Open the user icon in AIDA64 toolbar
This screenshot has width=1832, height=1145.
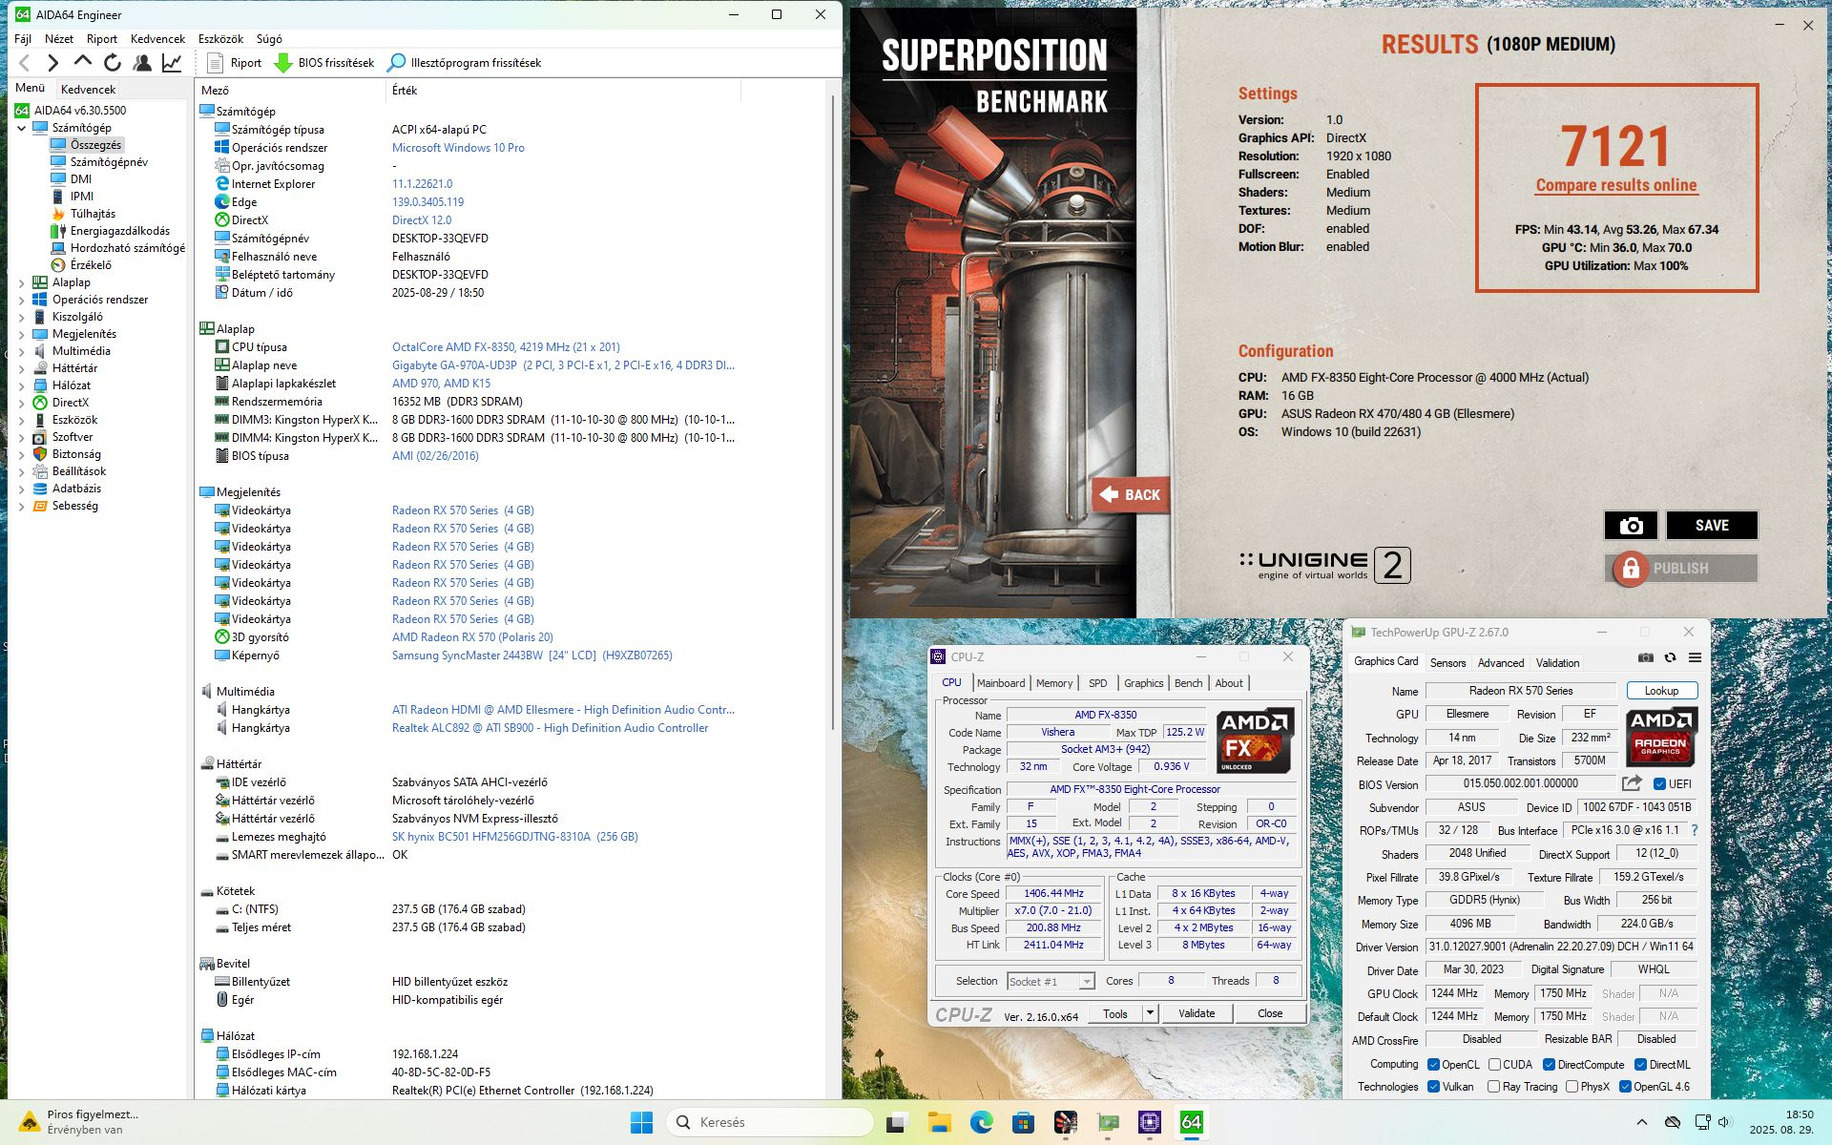point(142,63)
